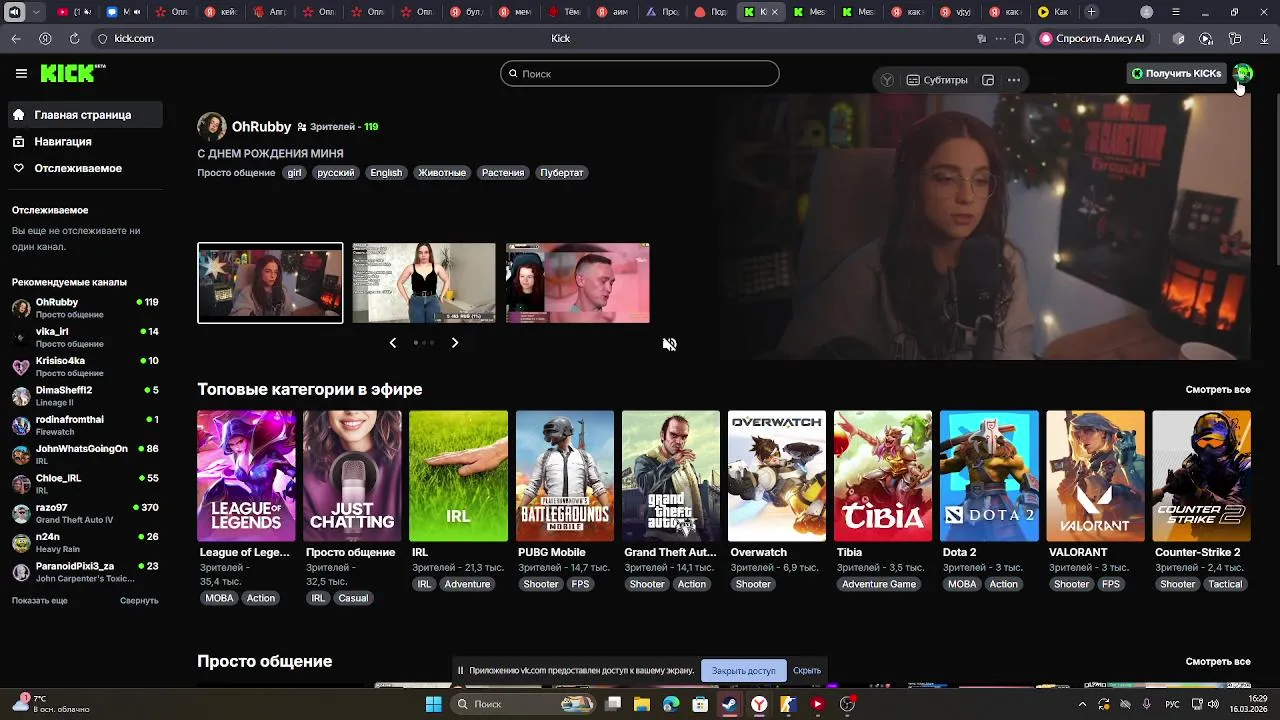Bookmark the page with the bookmark icon
Screen dimensions: 1280x720
tap(1019, 38)
